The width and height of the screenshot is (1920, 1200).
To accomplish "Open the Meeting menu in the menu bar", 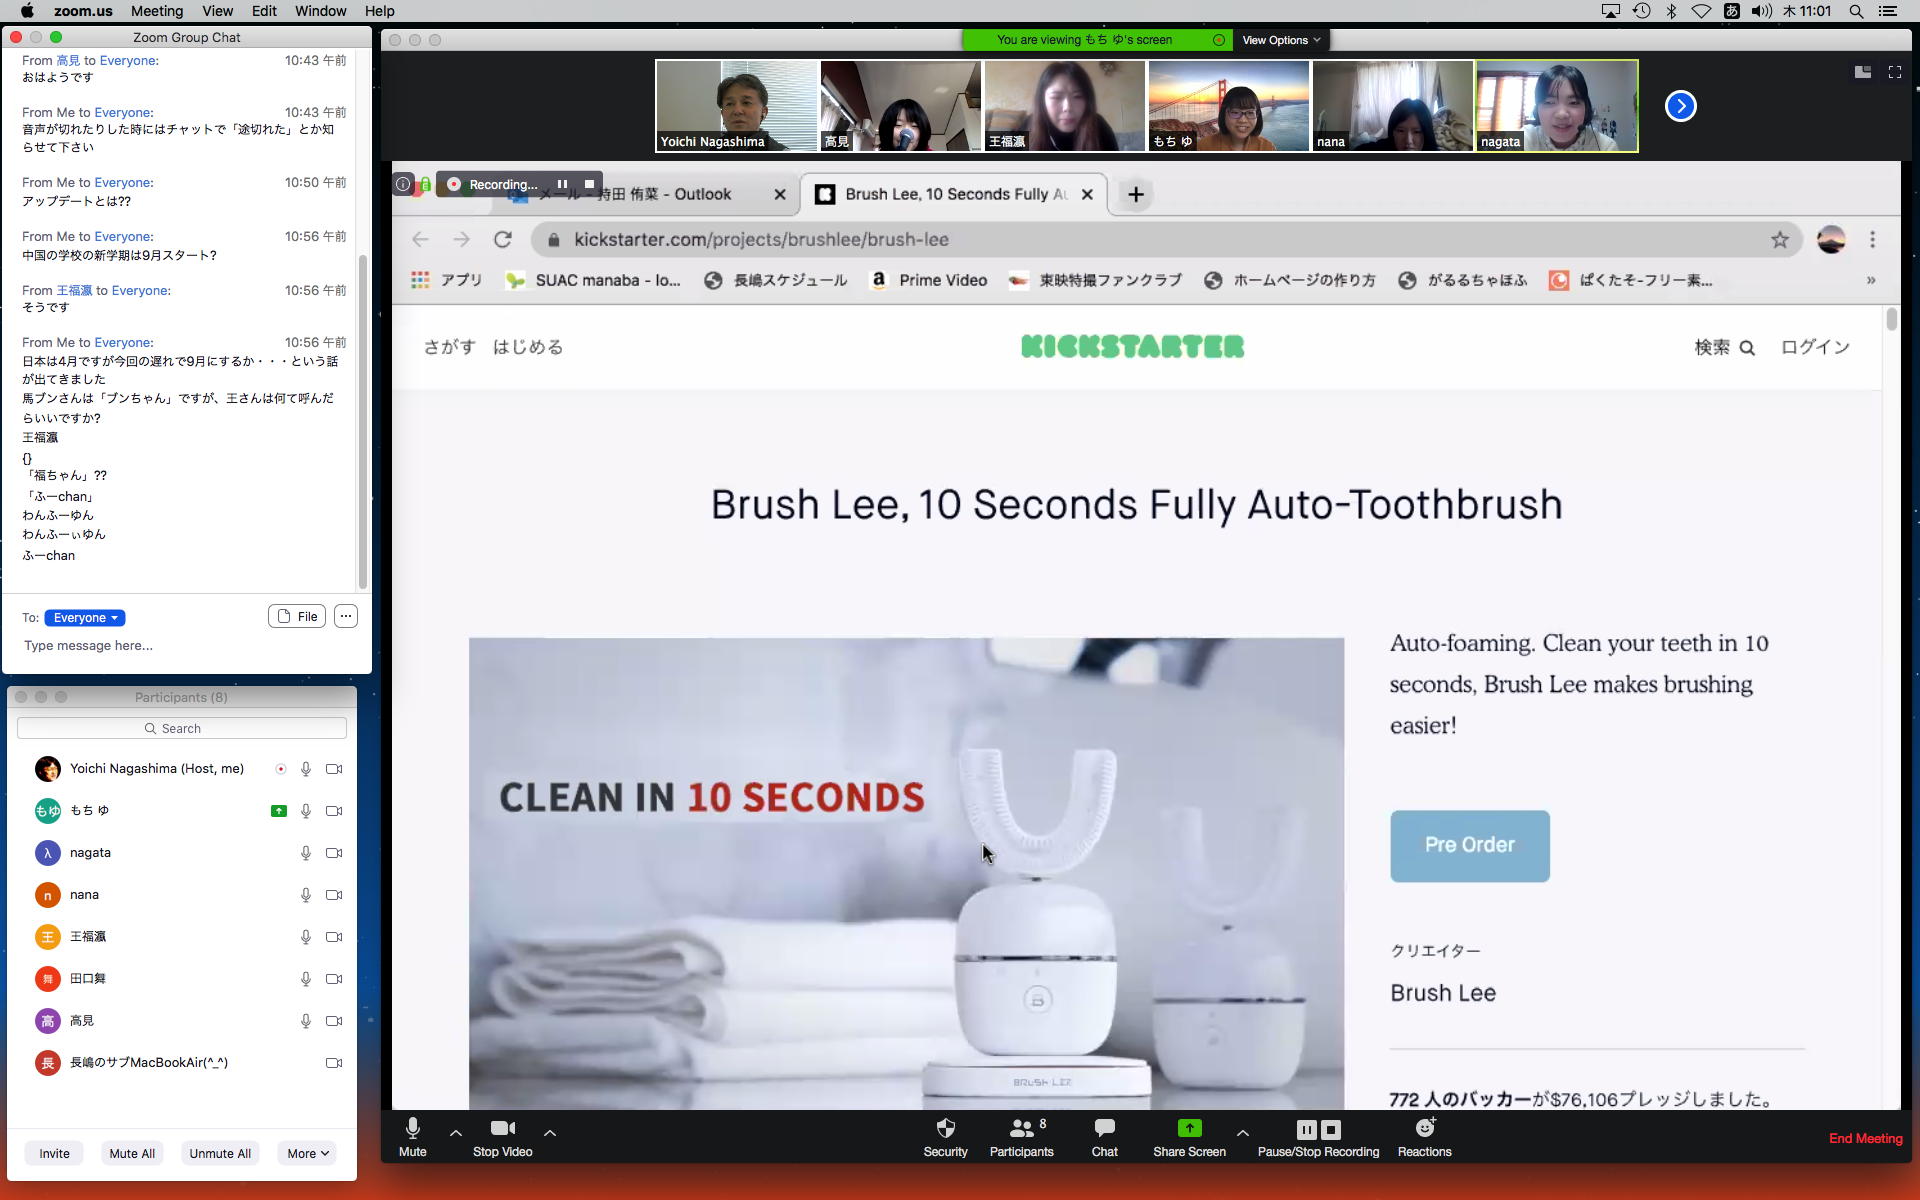I will (x=157, y=11).
